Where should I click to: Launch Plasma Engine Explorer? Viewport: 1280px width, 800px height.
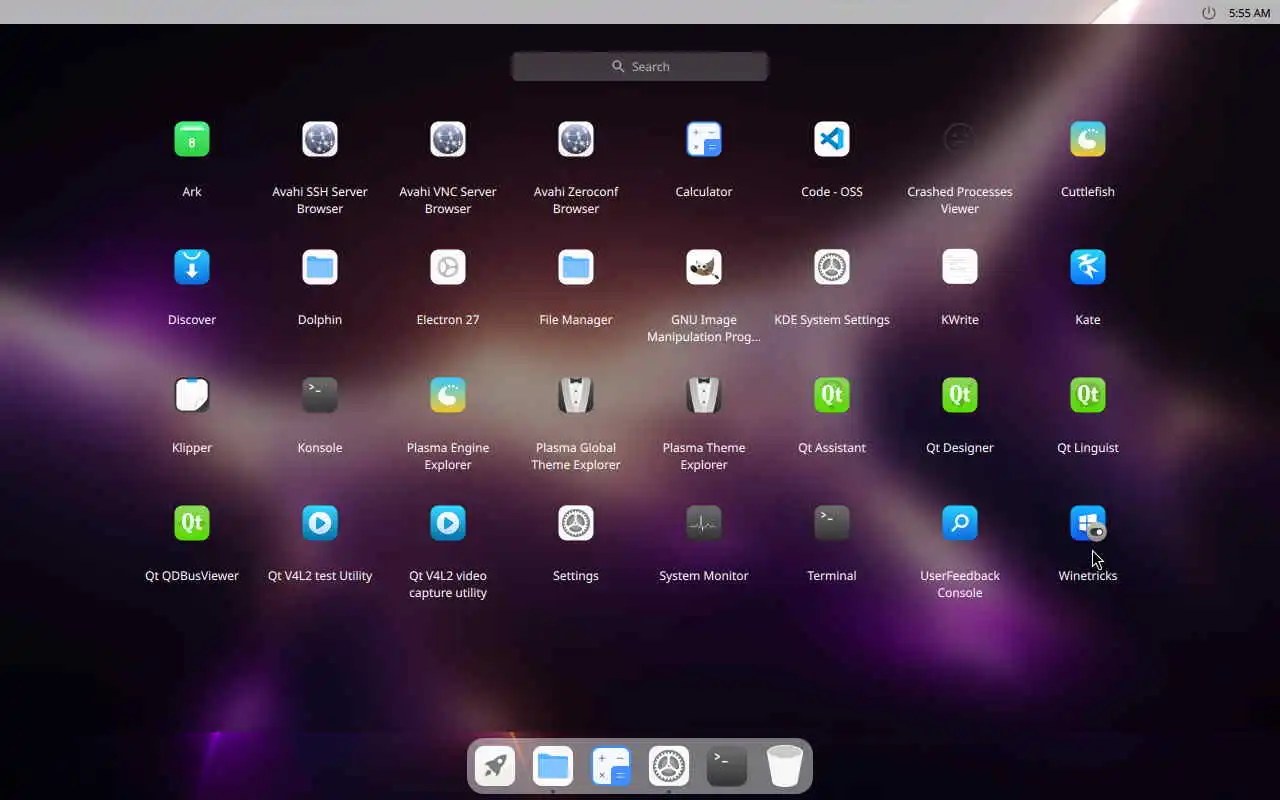pos(448,395)
